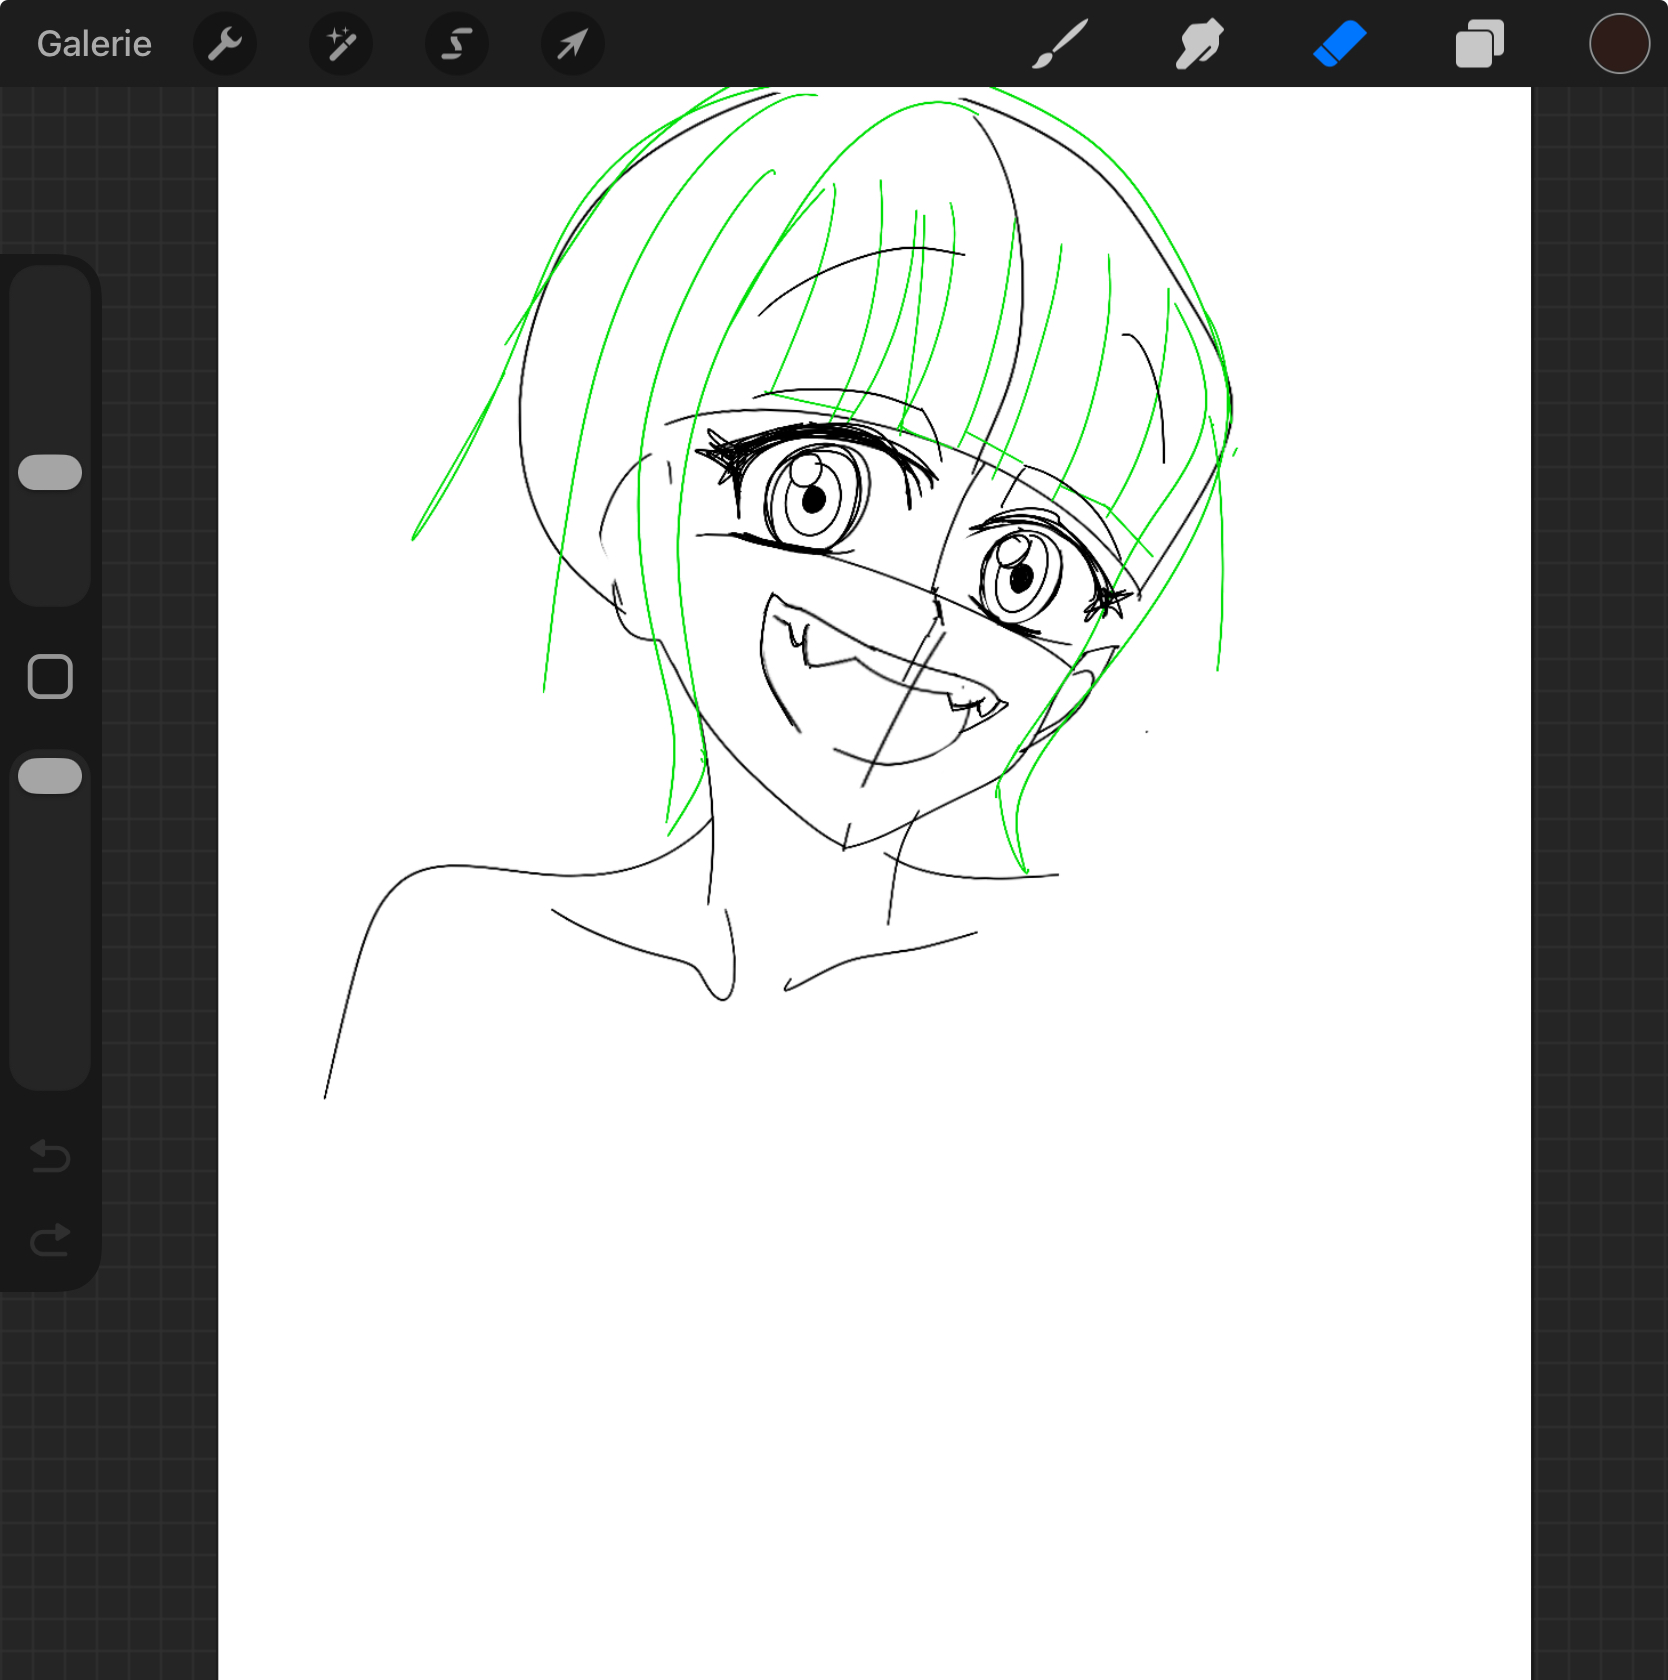Open the Adjustments magic wand menu
1668x1680 pixels.
coord(341,44)
